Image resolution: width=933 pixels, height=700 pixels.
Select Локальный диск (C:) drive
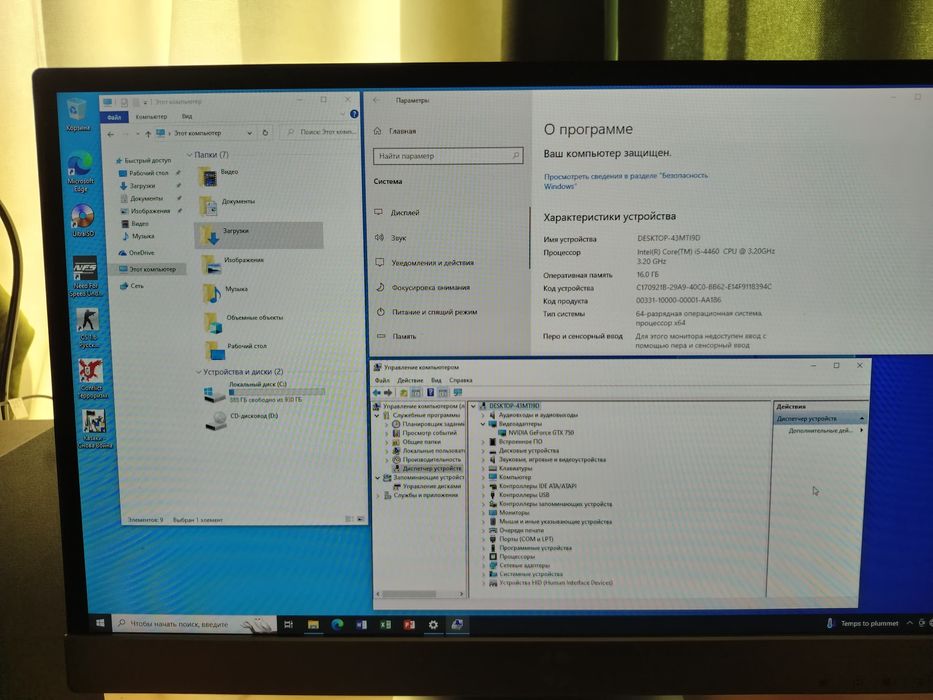[x=264, y=393]
